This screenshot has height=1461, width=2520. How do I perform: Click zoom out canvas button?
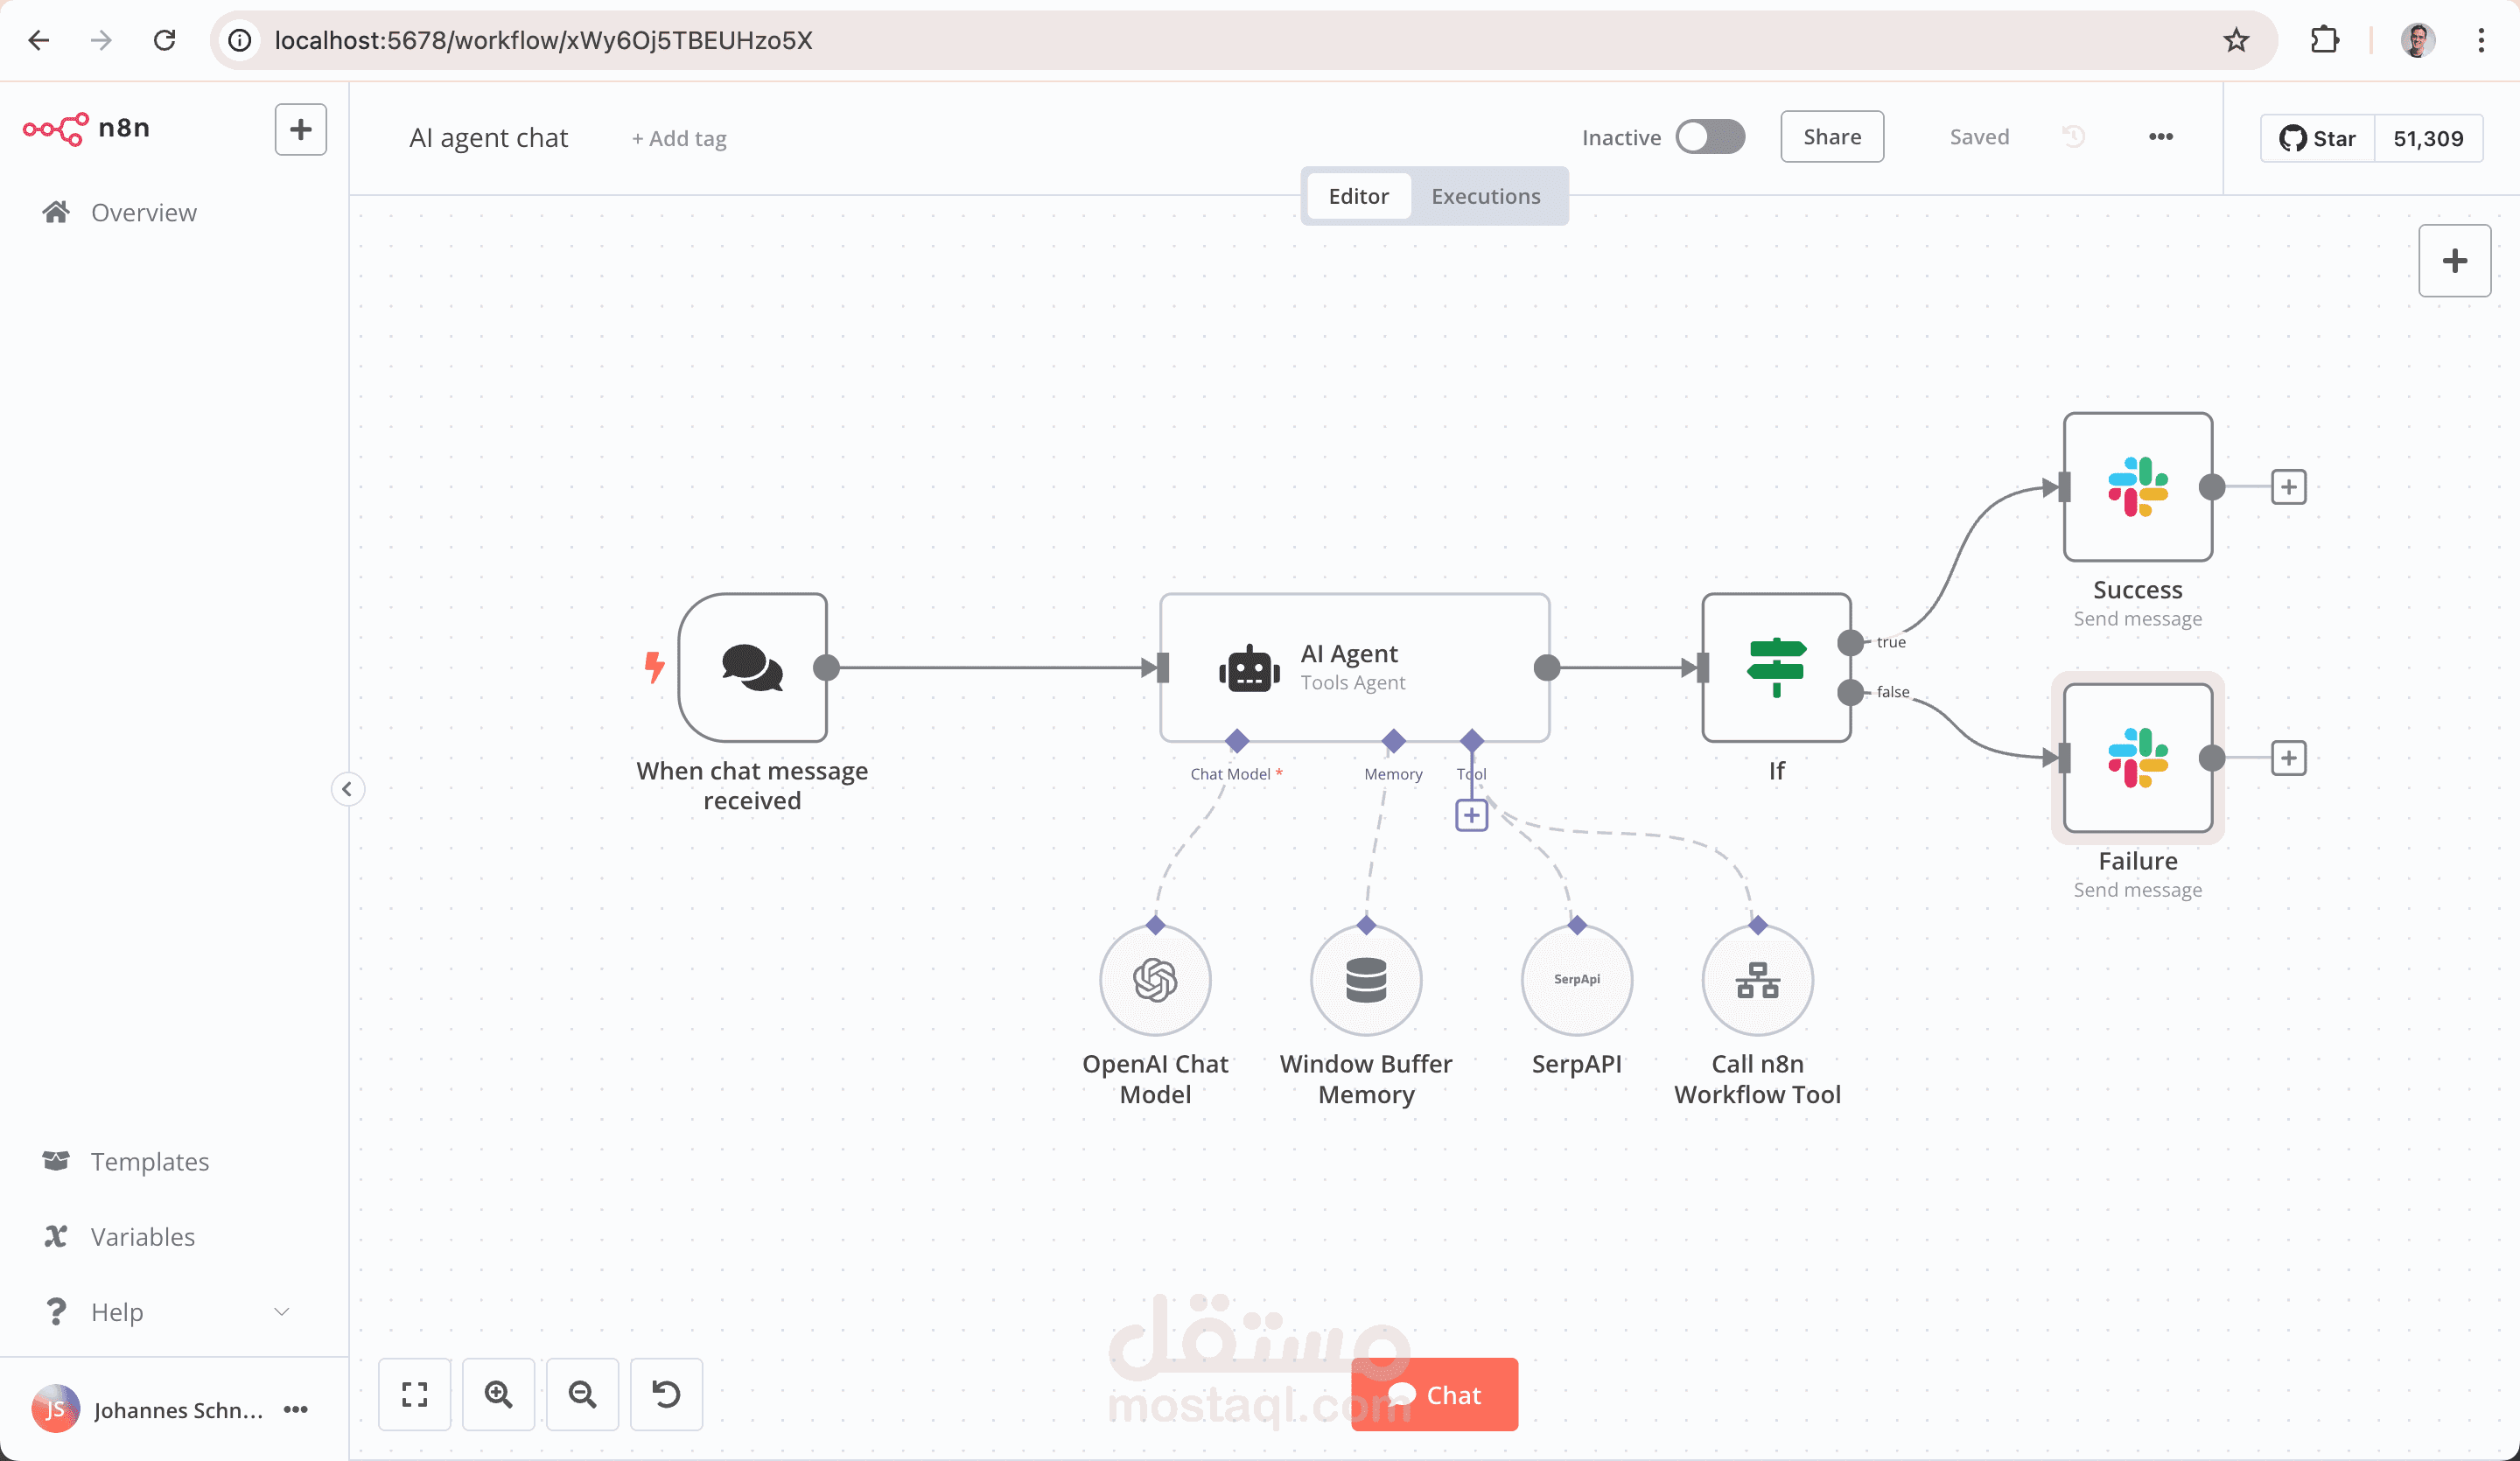tap(582, 1394)
